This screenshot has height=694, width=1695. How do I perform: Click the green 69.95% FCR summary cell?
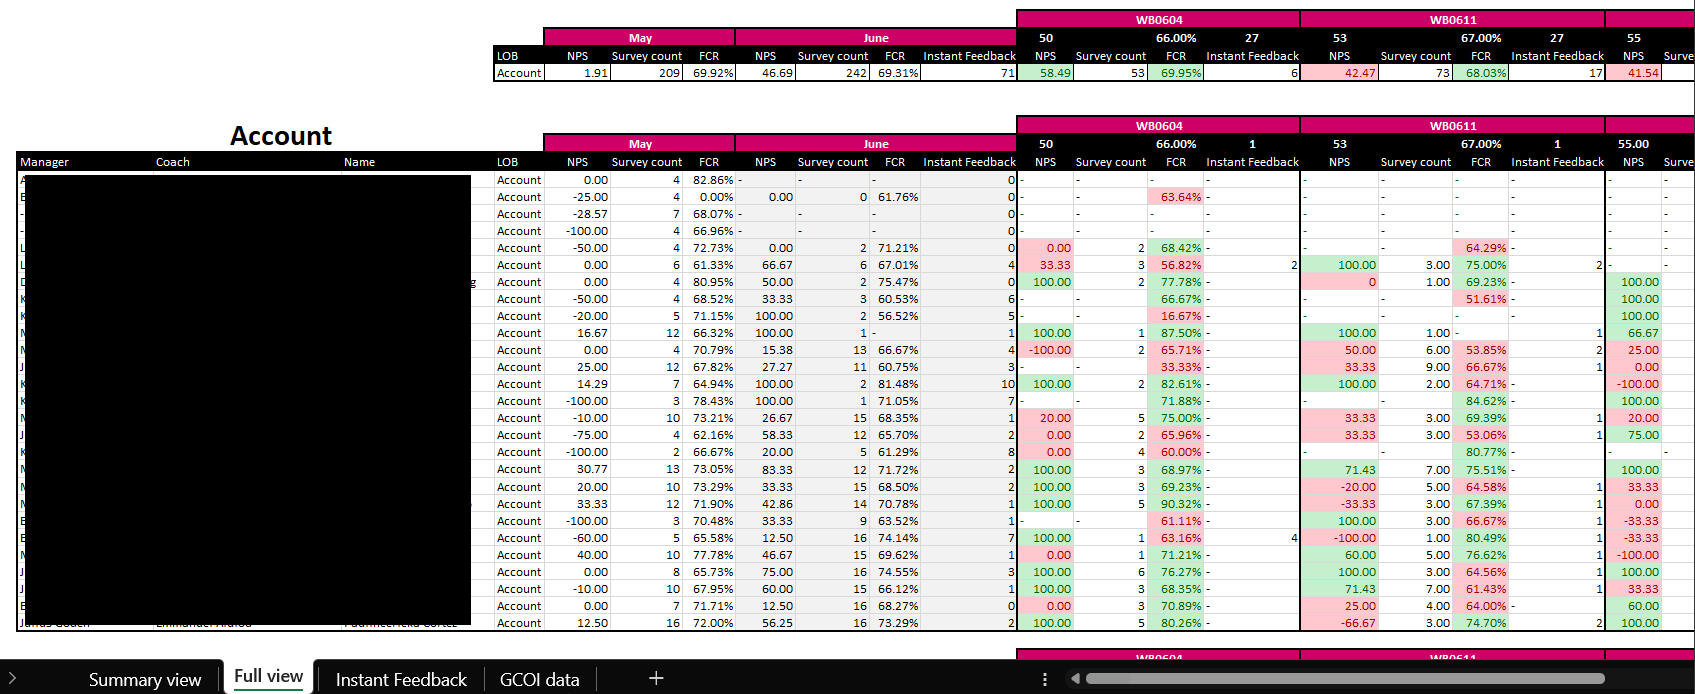pyautogui.click(x=1177, y=73)
